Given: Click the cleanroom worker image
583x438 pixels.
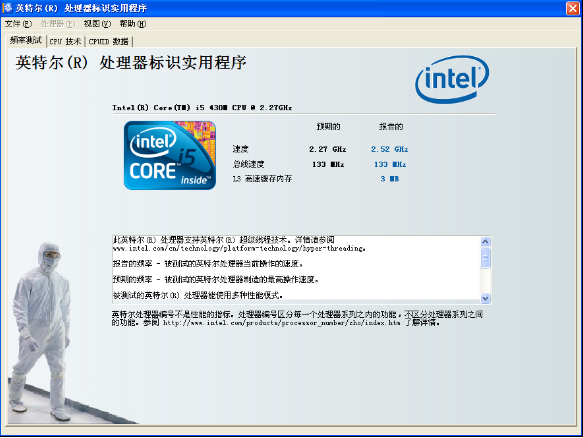Looking at the screenshot, I should click(41, 332).
